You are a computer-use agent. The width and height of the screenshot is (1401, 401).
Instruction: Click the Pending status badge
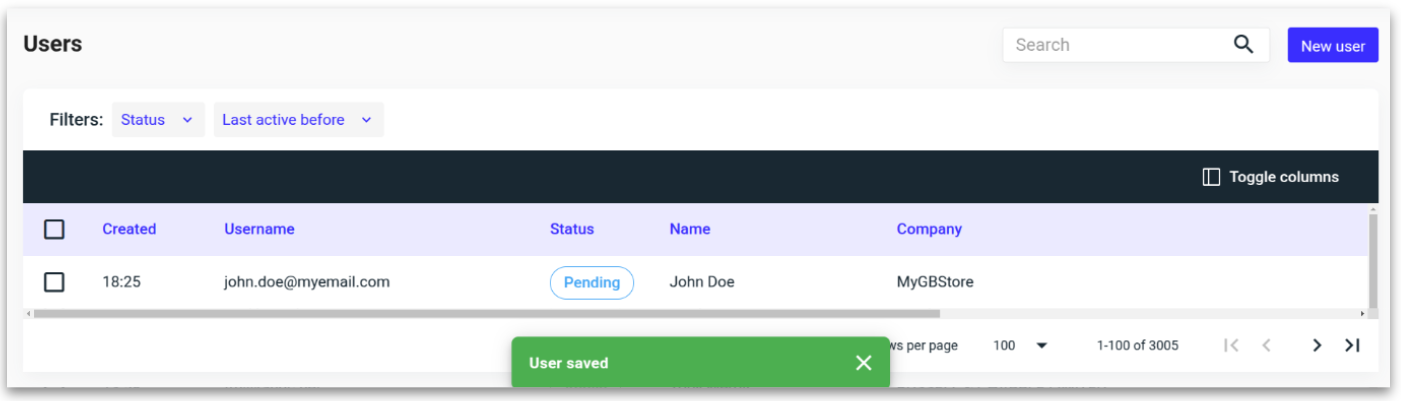(592, 283)
